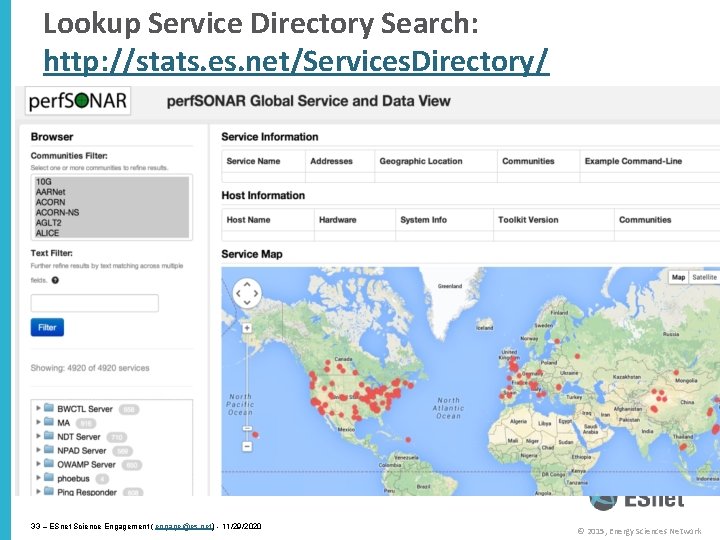This screenshot has height=540, width=720.
Task: Click the OWAMP Server folder icon
Action: pos(49,463)
